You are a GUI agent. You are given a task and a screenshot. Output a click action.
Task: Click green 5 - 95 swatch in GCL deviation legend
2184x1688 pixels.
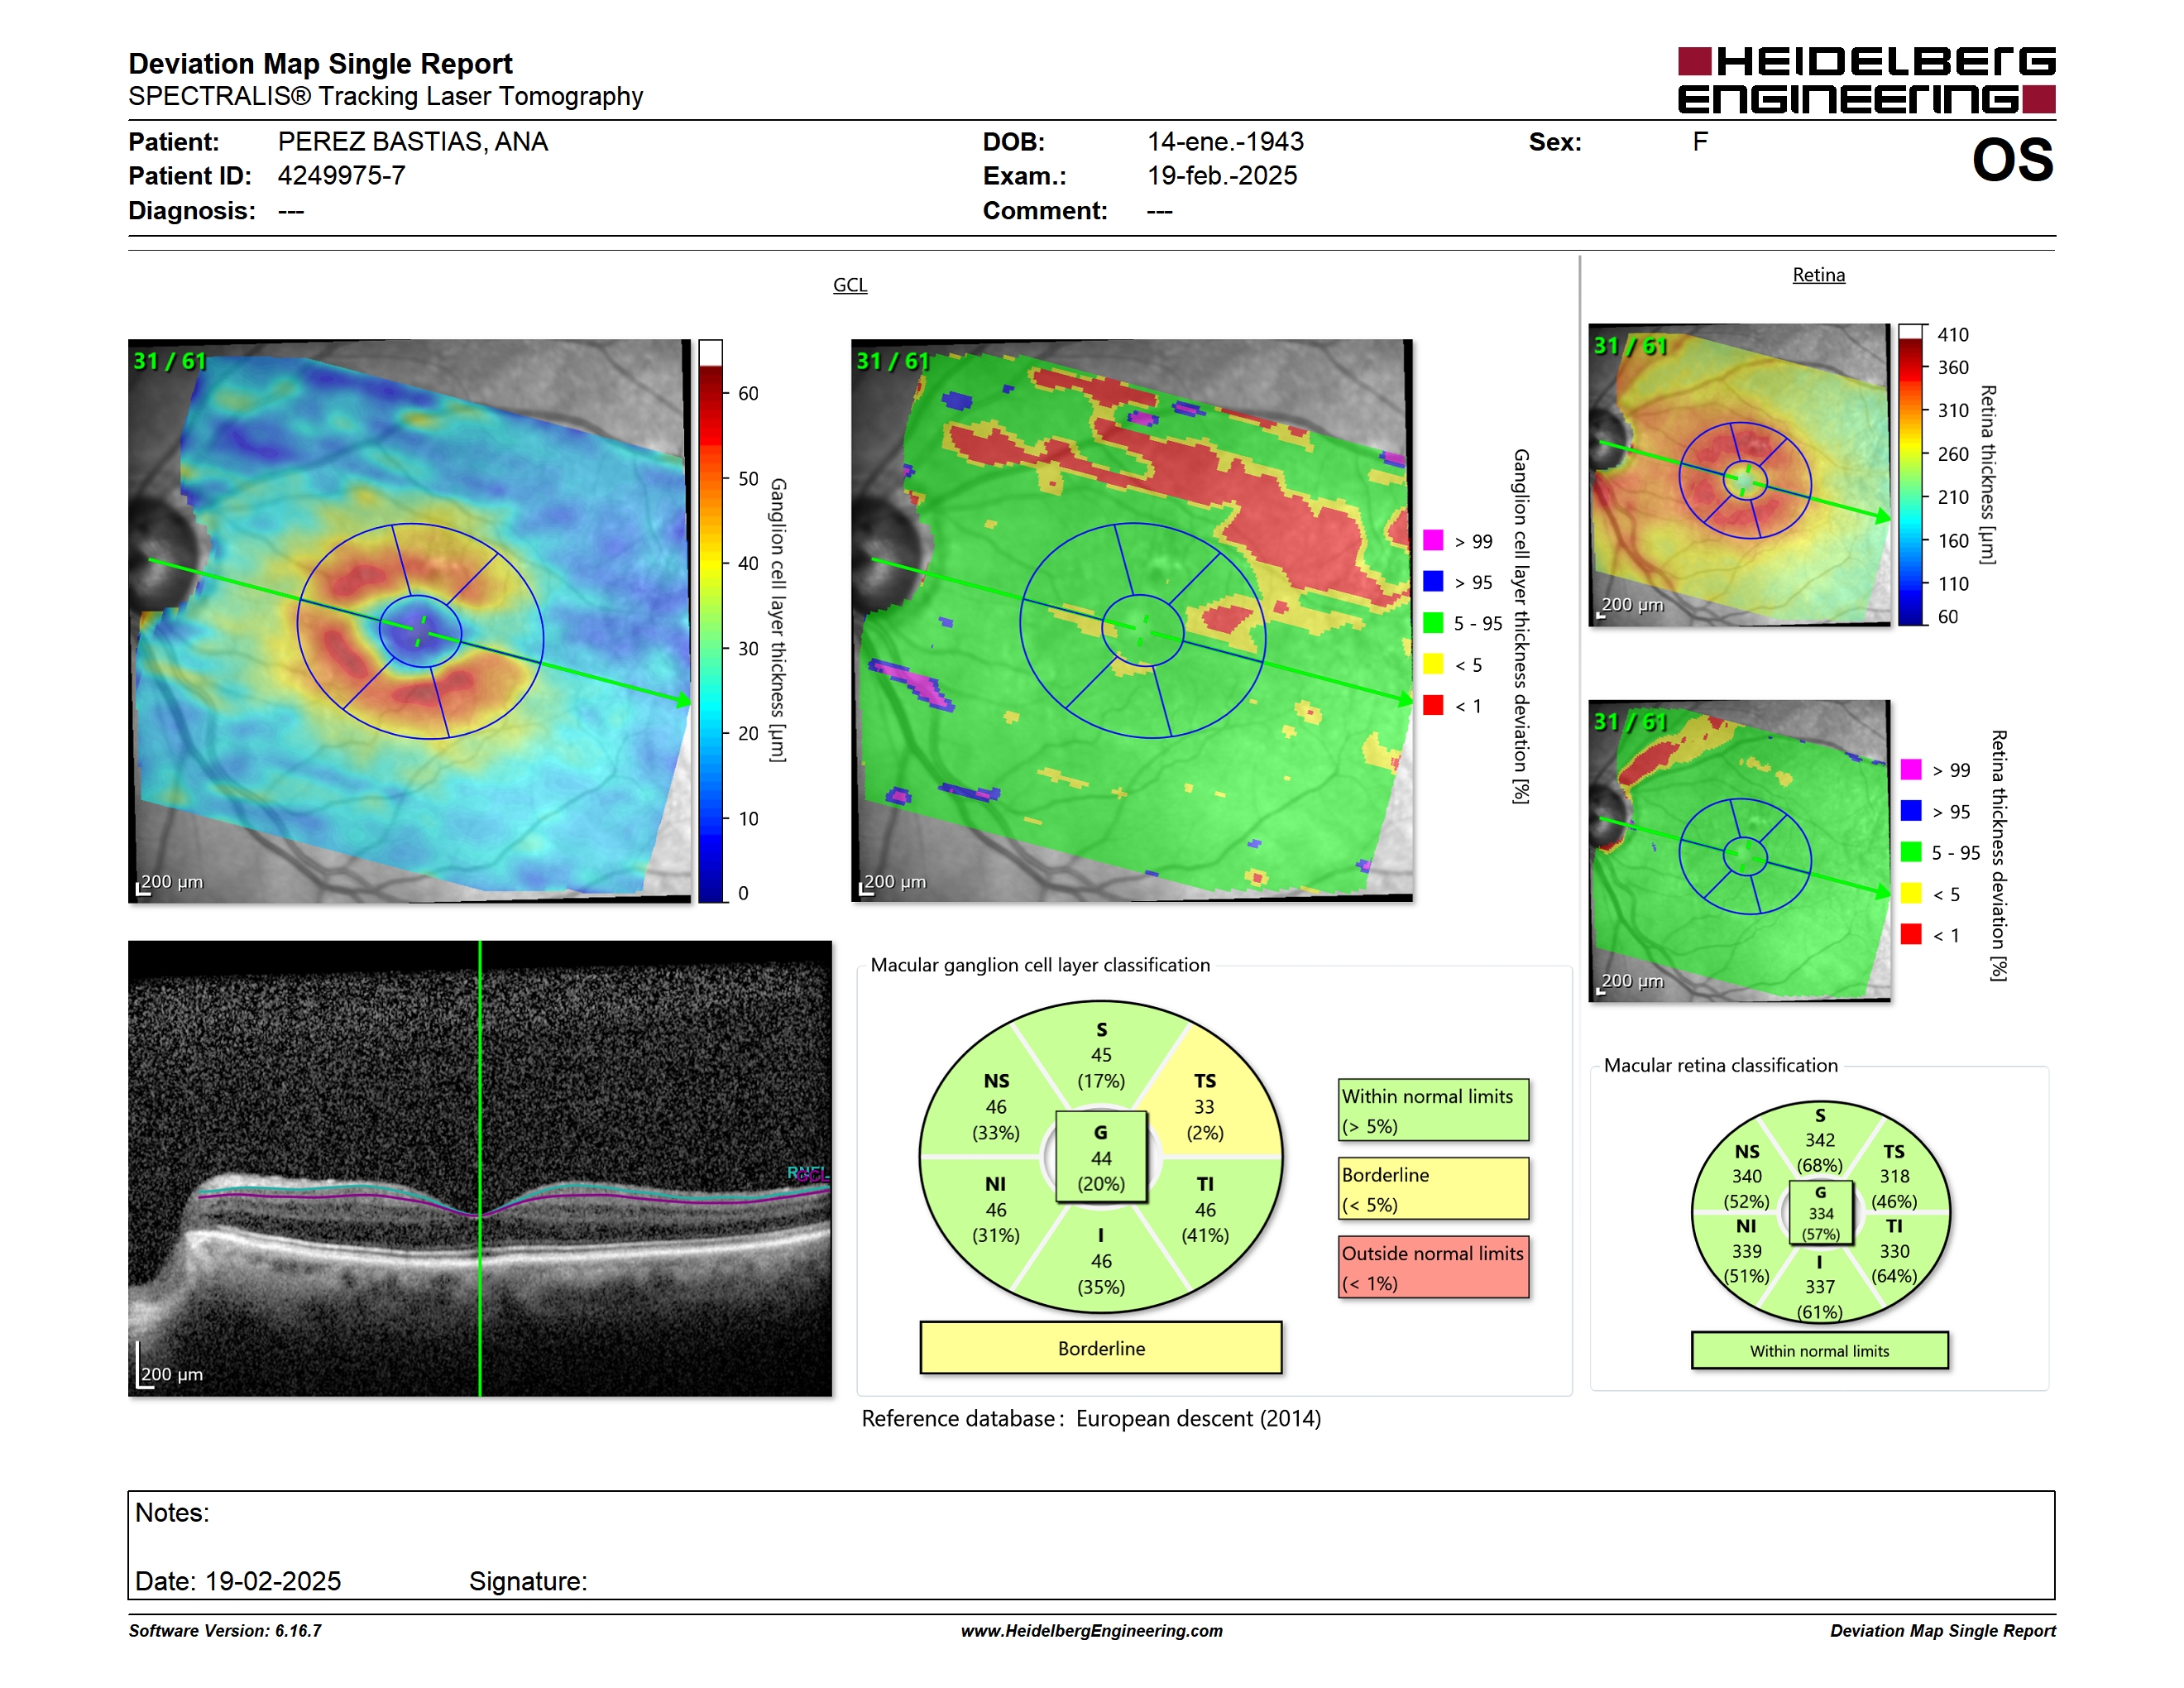point(1433,623)
